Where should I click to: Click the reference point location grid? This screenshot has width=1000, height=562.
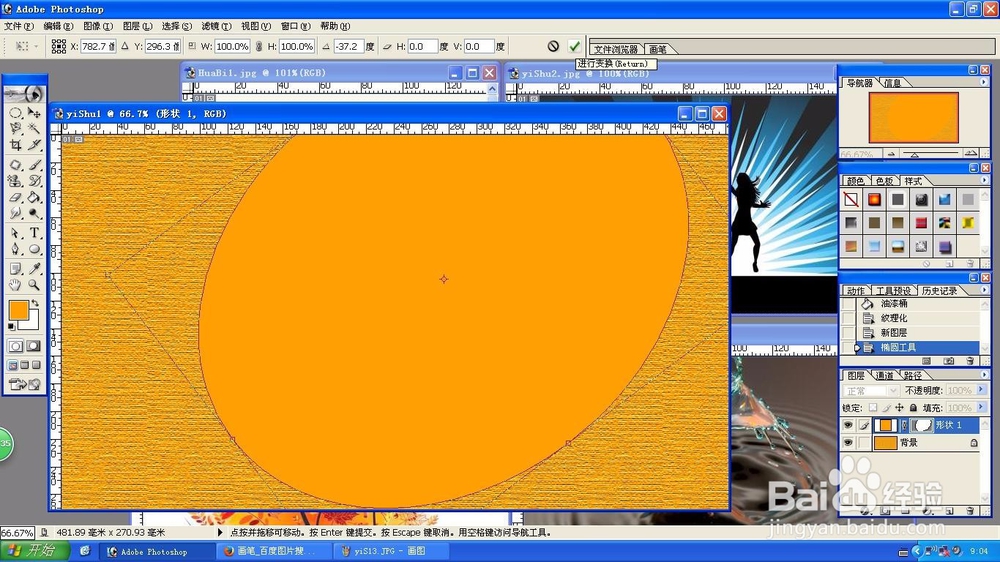click(x=59, y=46)
